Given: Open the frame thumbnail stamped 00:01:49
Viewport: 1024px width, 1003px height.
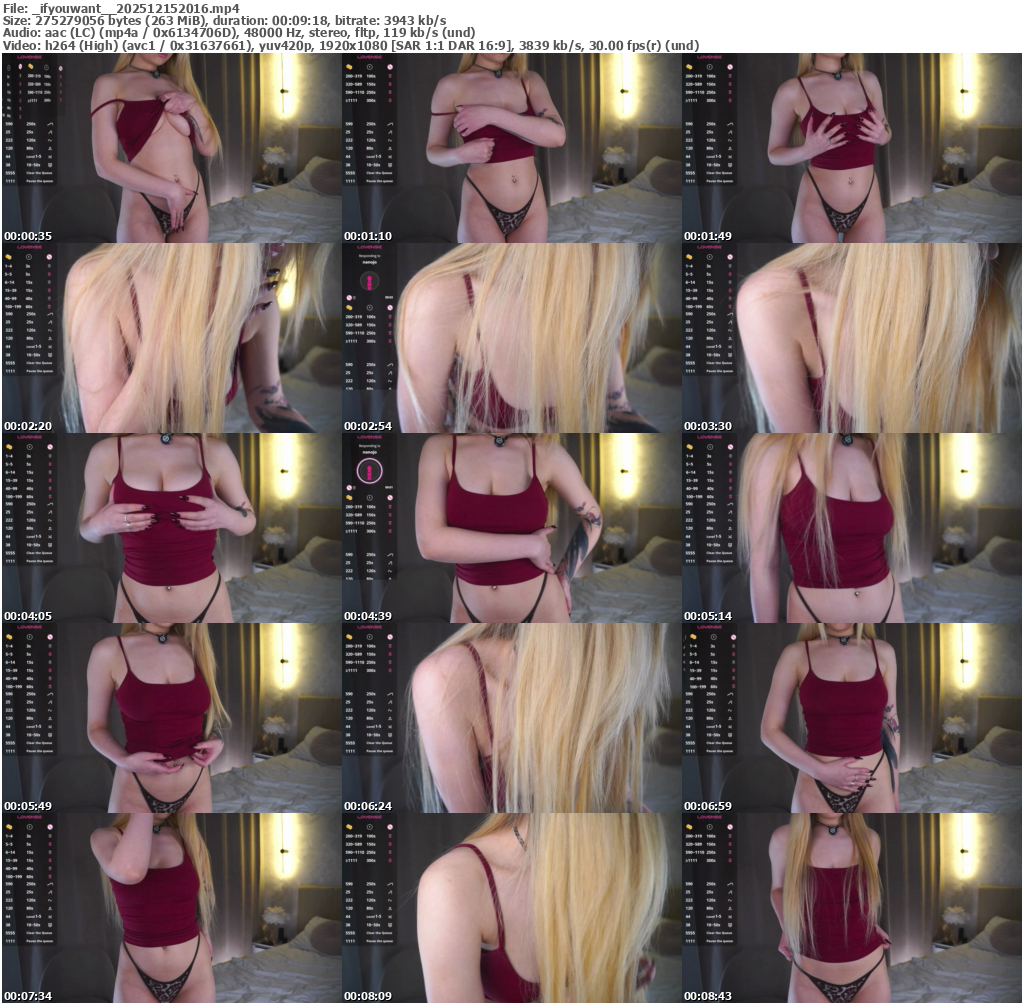Looking at the screenshot, I should [852, 148].
